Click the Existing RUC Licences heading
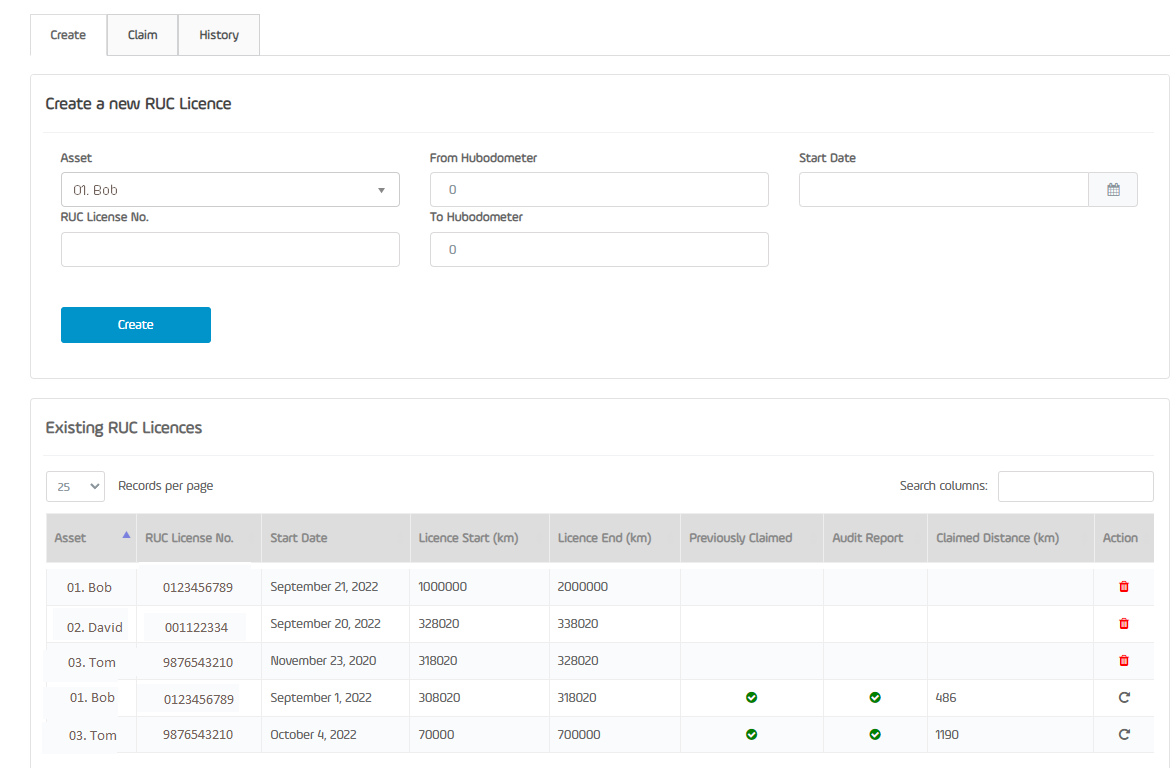Viewport: 1172px width, 768px height. pyautogui.click(x=124, y=428)
